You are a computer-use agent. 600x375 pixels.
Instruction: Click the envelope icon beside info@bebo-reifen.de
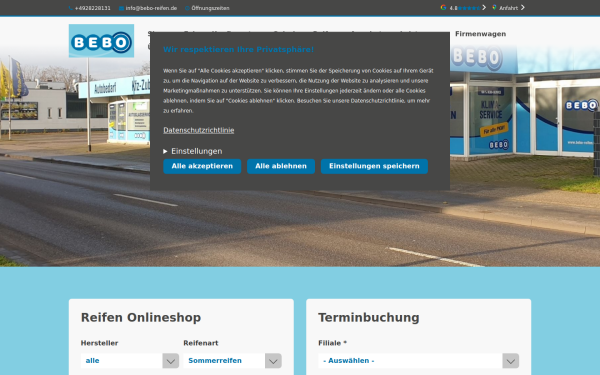[121, 8]
